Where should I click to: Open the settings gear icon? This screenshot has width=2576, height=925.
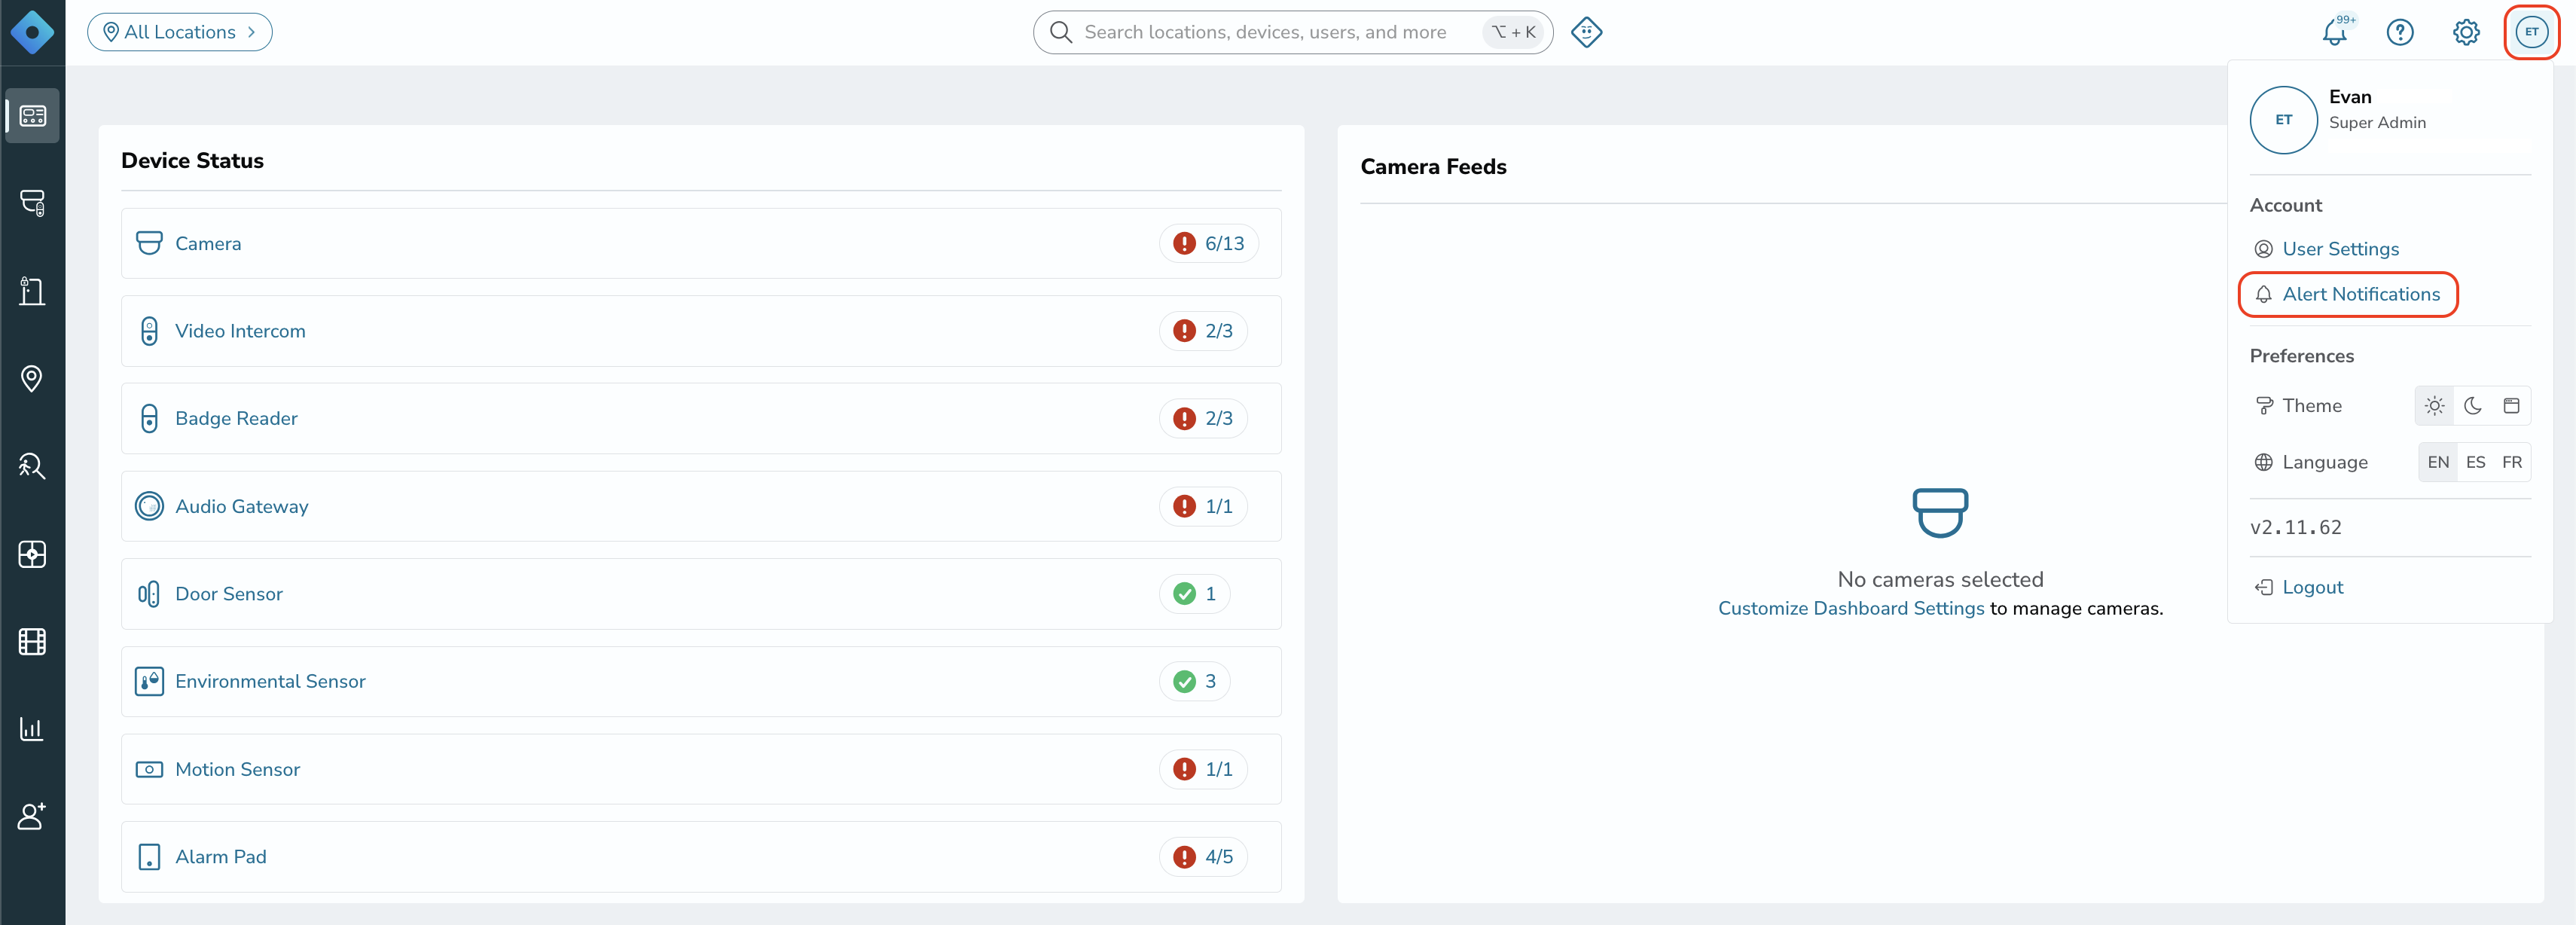coord(2466,32)
